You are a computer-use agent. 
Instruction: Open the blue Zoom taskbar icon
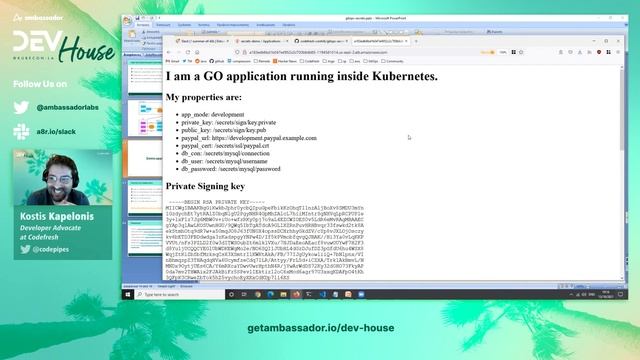click(361, 294)
